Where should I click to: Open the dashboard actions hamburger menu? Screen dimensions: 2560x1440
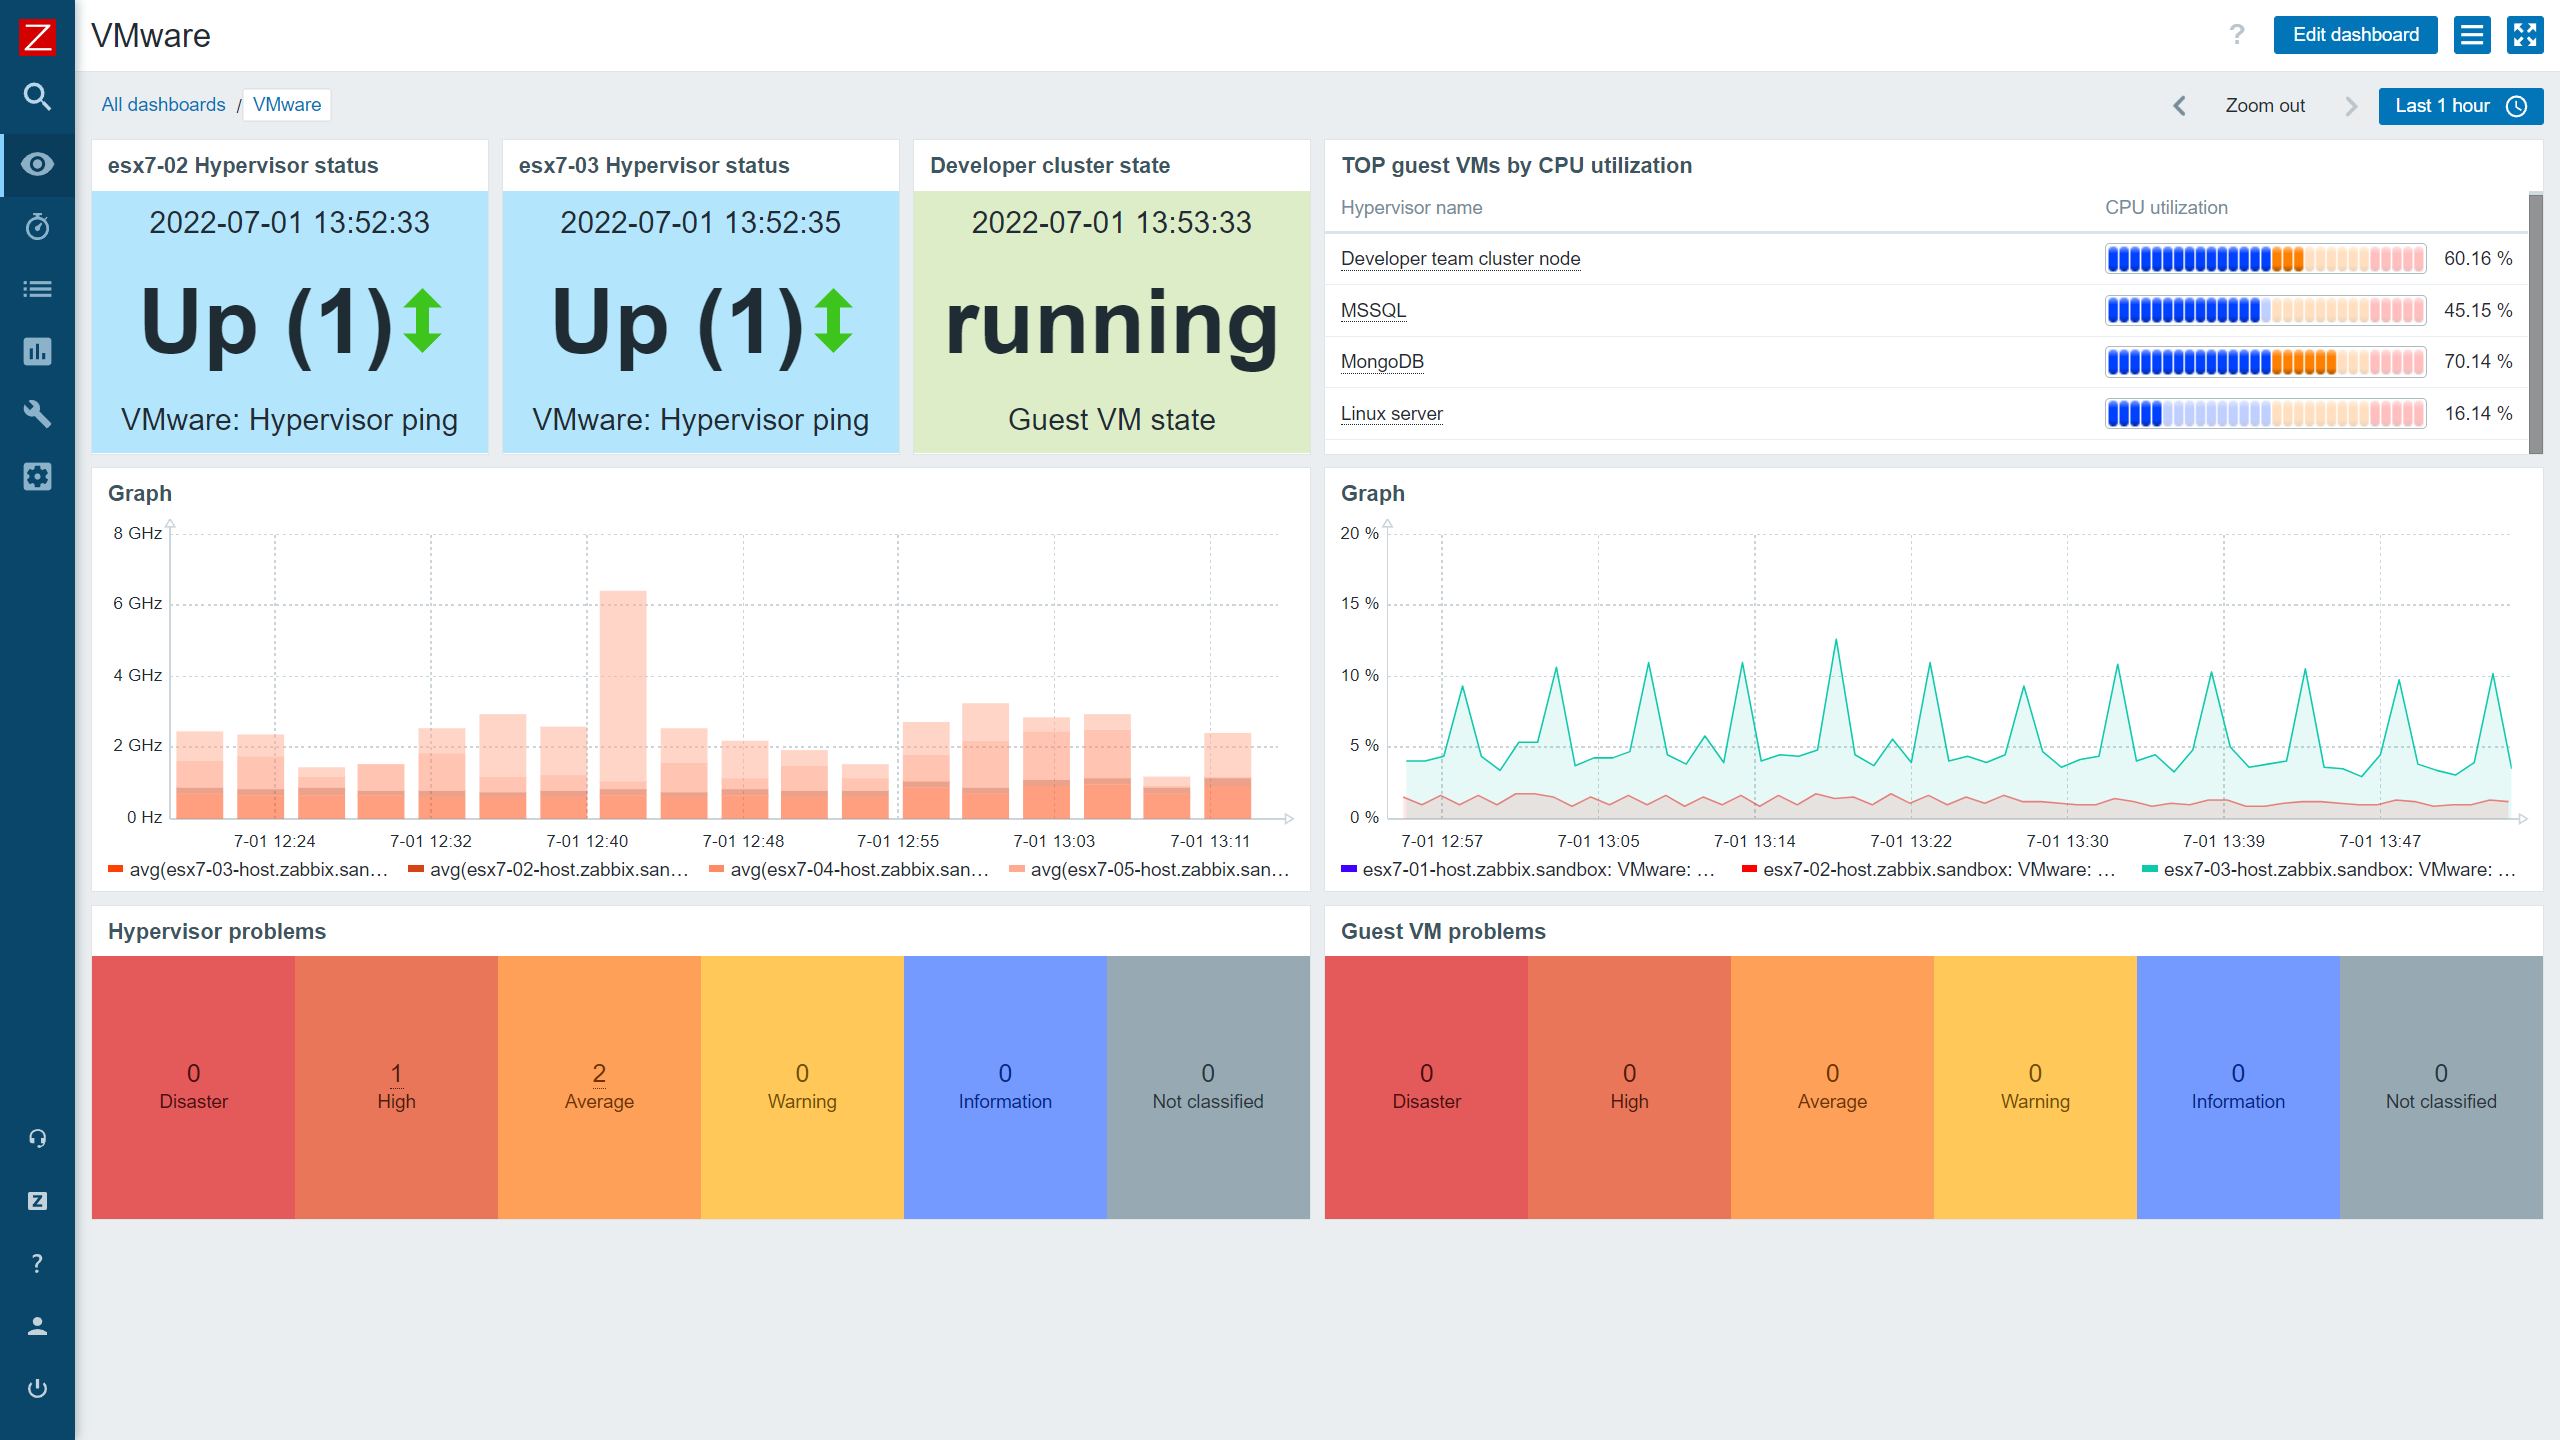click(2472, 35)
